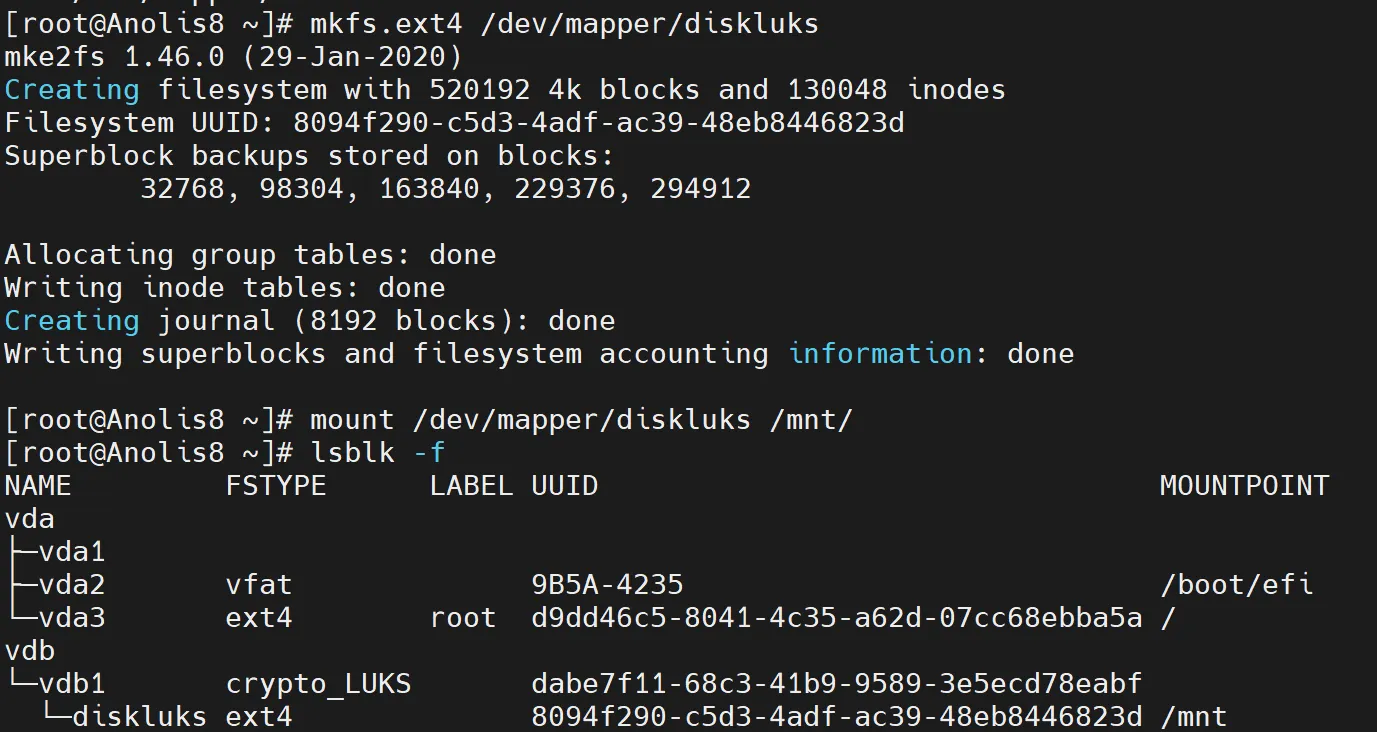Click the MOUNTPOINT column header
The image size is (1377, 732).
point(1244,486)
